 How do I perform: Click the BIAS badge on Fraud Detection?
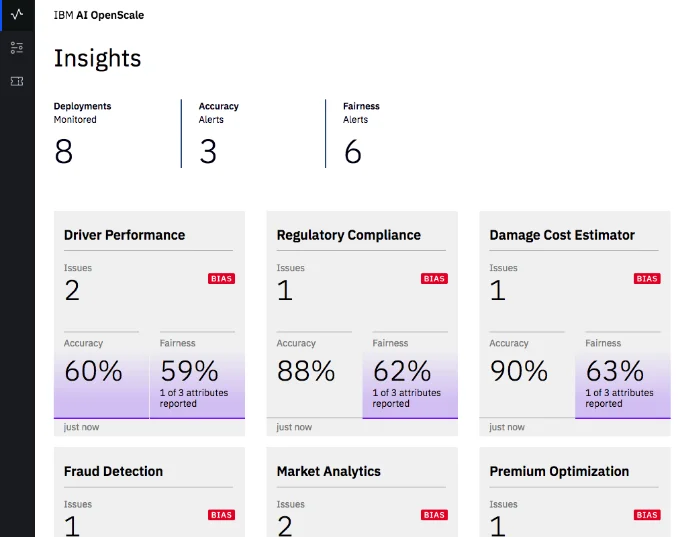tap(222, 515)
